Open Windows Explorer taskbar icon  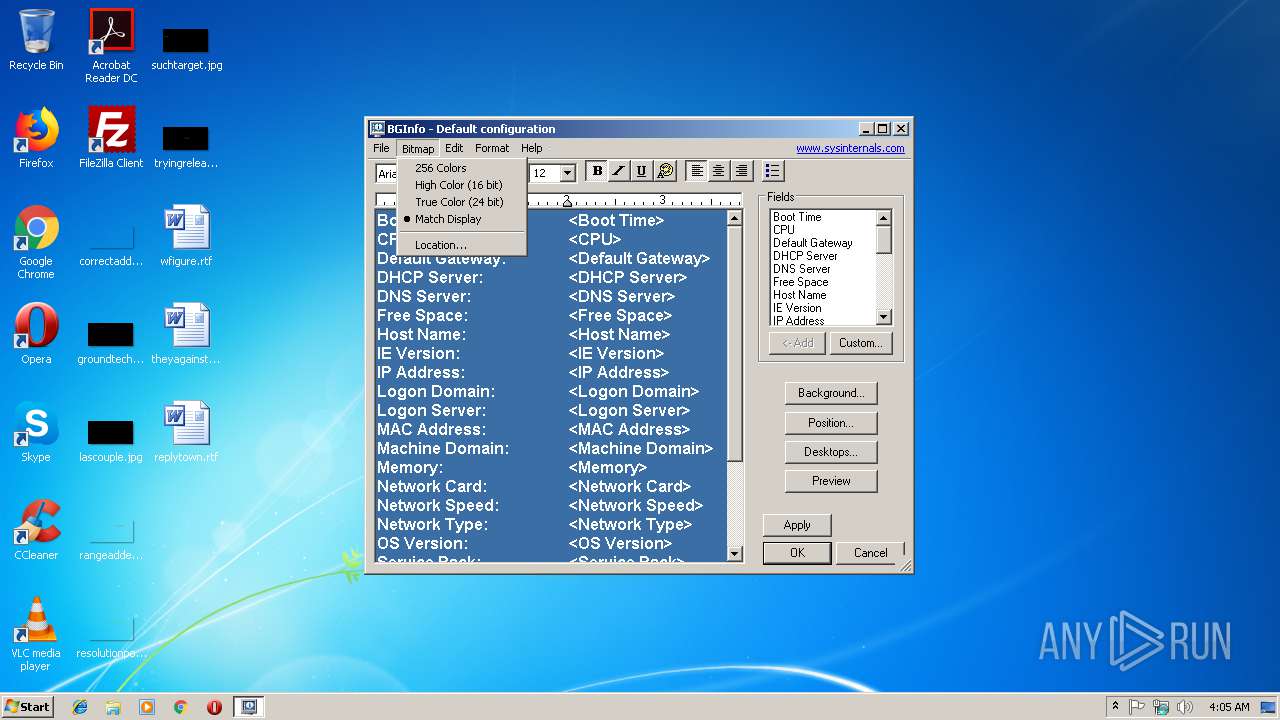pos(113,707)
